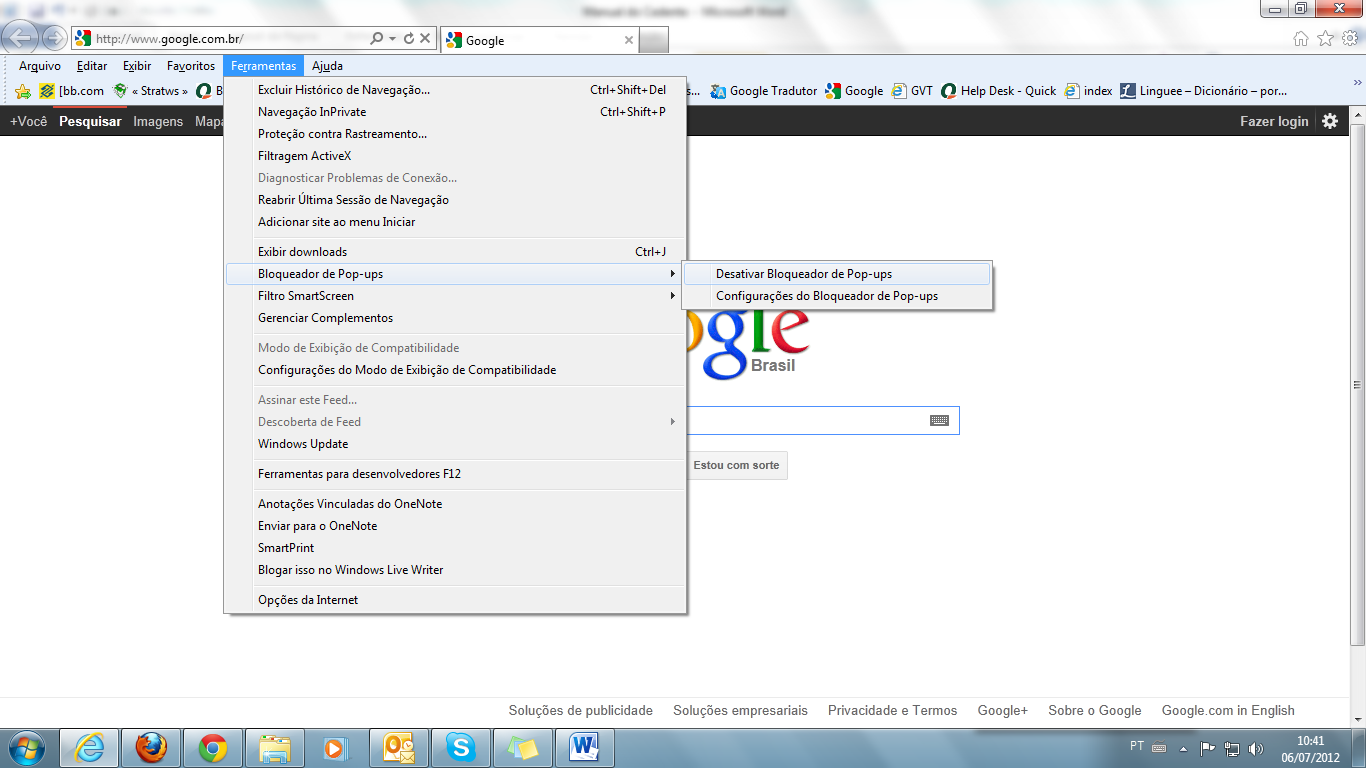Choose Filtragem ActiveX
Viewport: 1366px width, 768px height.
click(455, 156)
